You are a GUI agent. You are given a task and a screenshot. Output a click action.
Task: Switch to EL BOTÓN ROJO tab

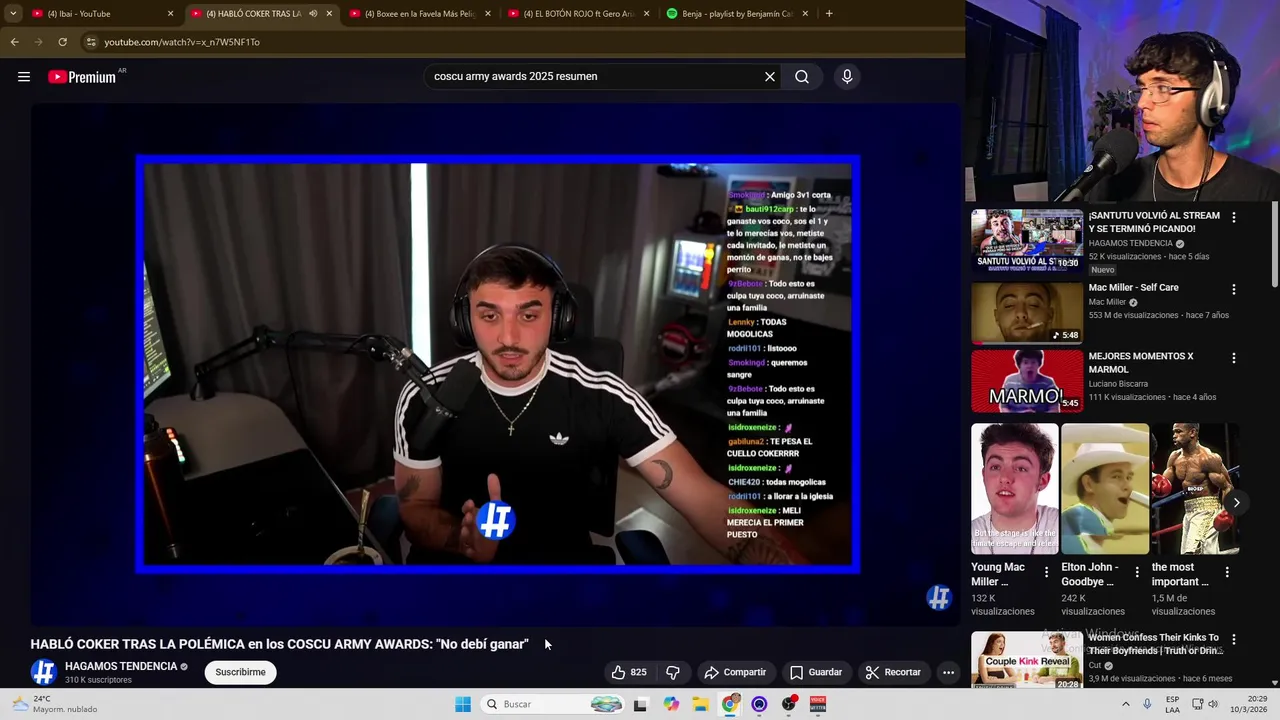pos(579,14)
